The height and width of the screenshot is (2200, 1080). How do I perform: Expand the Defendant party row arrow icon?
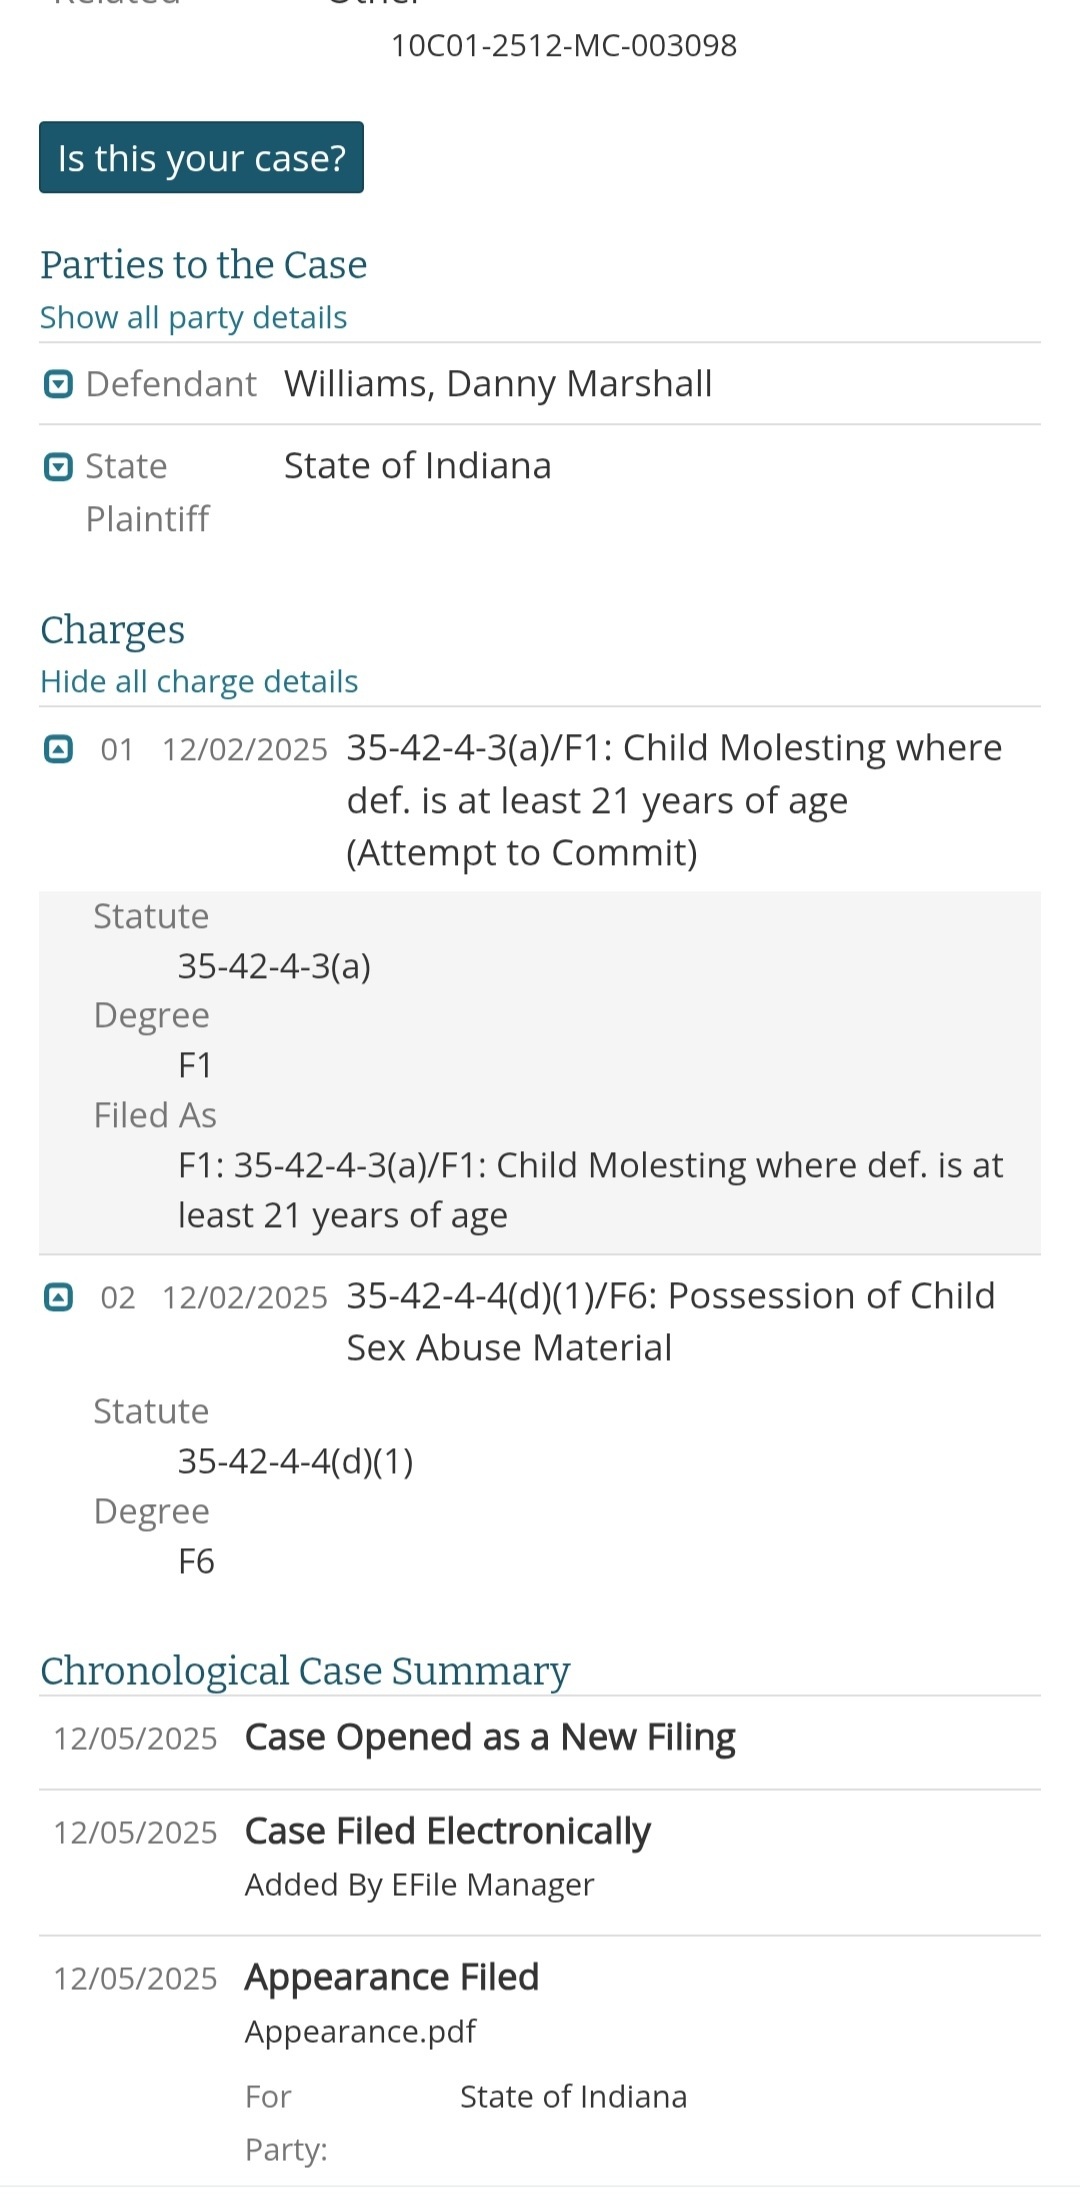[x=59, y=384]
